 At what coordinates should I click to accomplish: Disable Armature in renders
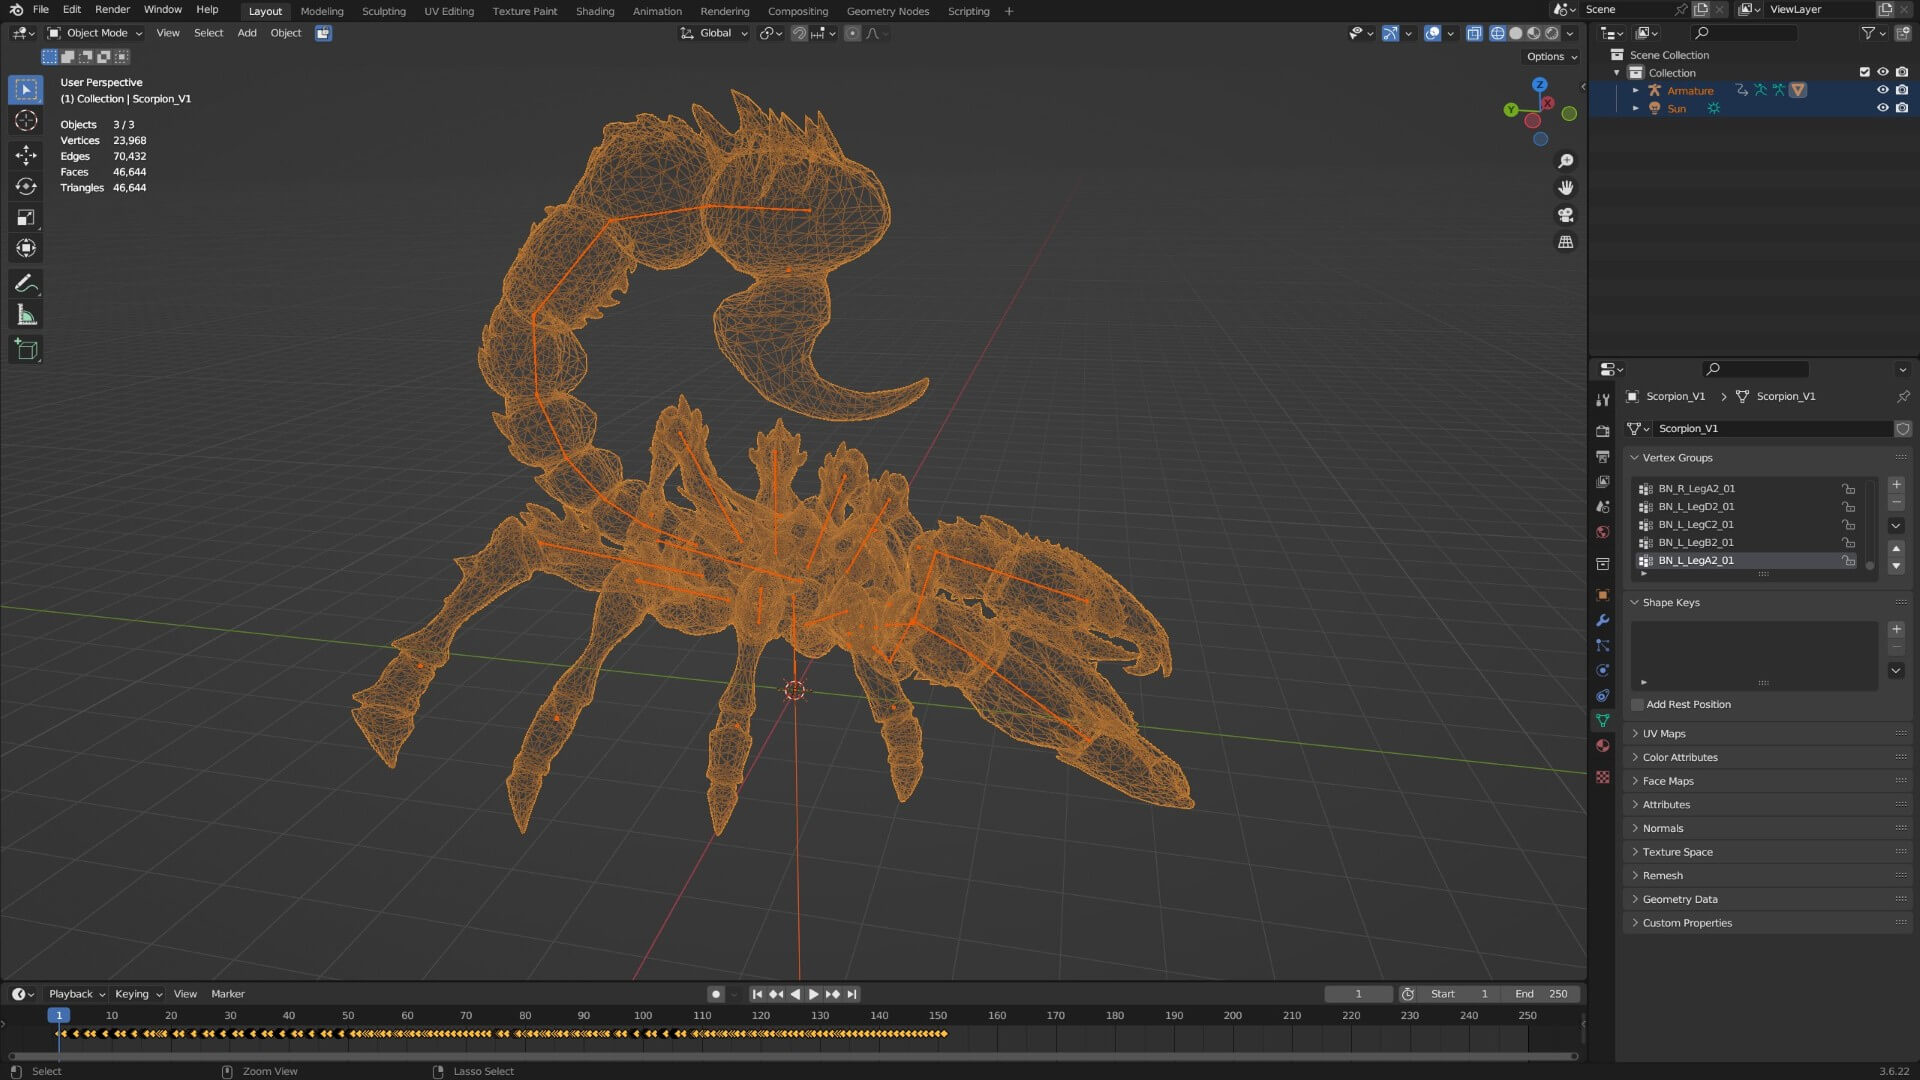(x=1901, y=91)
